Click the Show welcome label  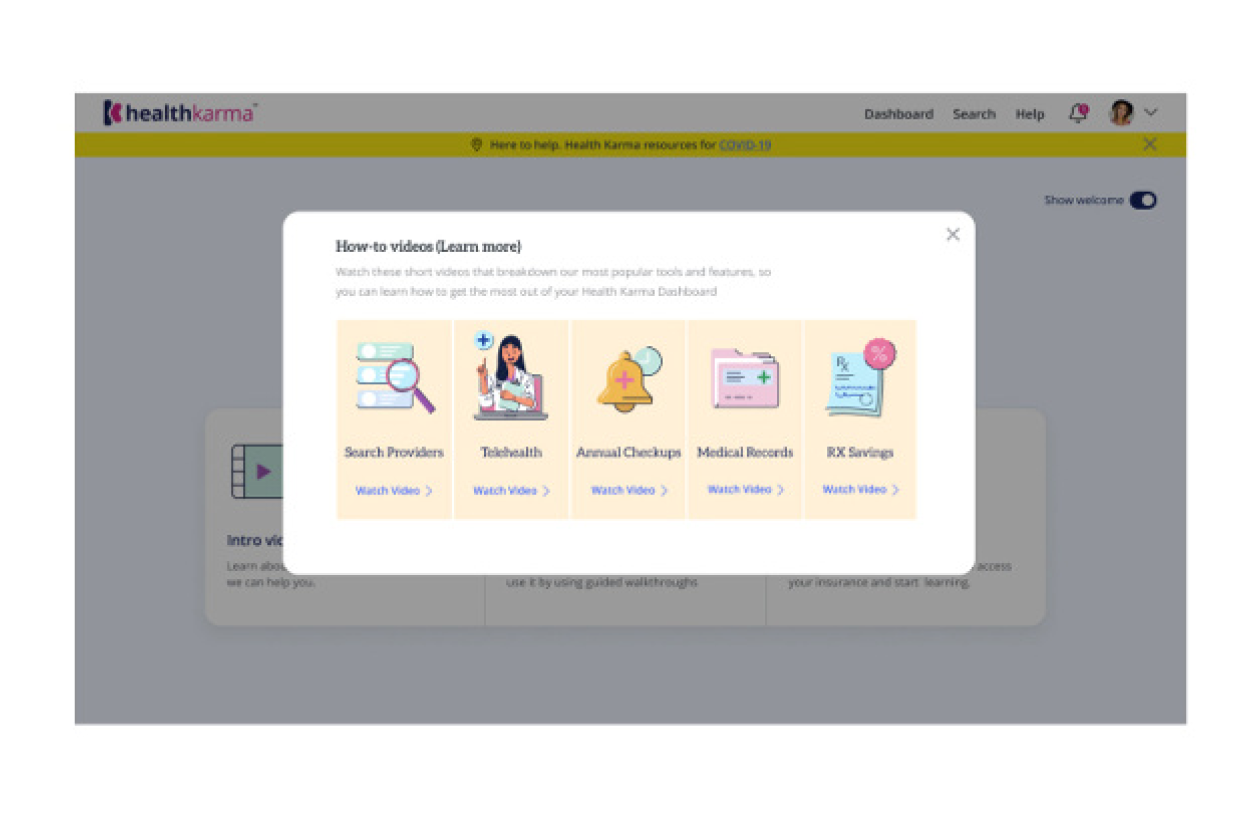[x=1084, y=200]
